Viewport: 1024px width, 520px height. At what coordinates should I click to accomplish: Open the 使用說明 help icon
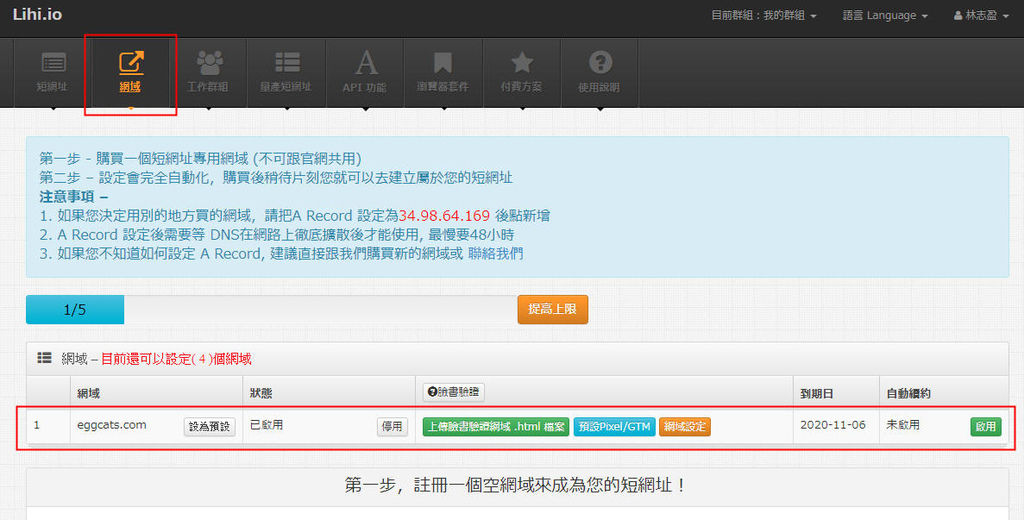pos(600,63)
